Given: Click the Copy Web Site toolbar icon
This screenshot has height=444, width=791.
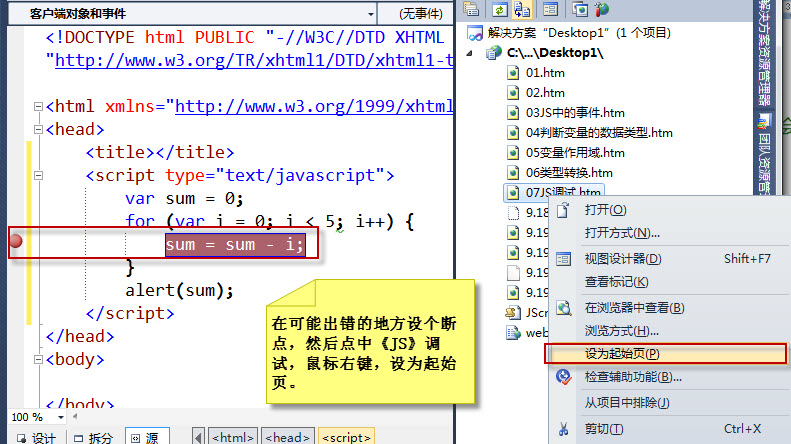Looking at the screenshot, I should coord(580,9).
